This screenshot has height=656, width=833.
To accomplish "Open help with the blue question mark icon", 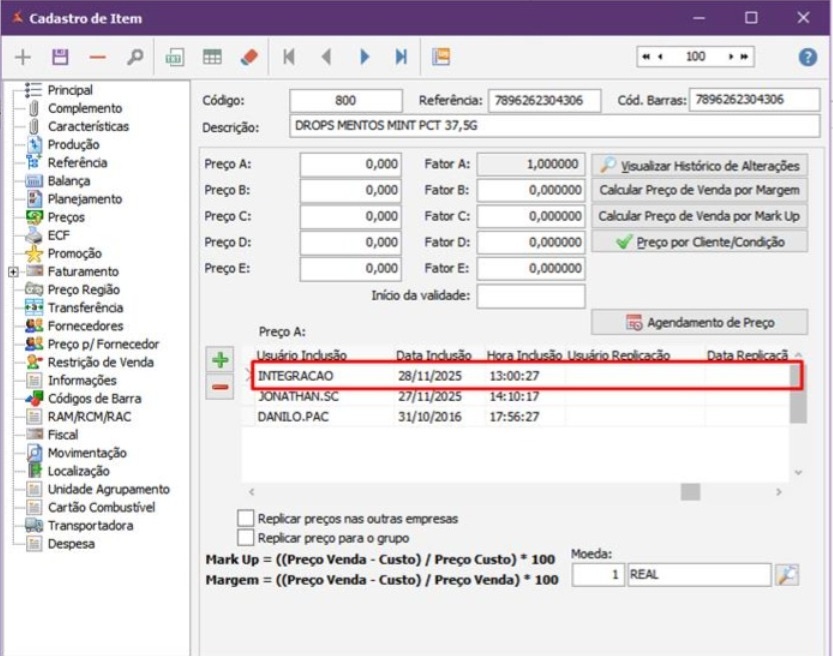I will 808,57.
